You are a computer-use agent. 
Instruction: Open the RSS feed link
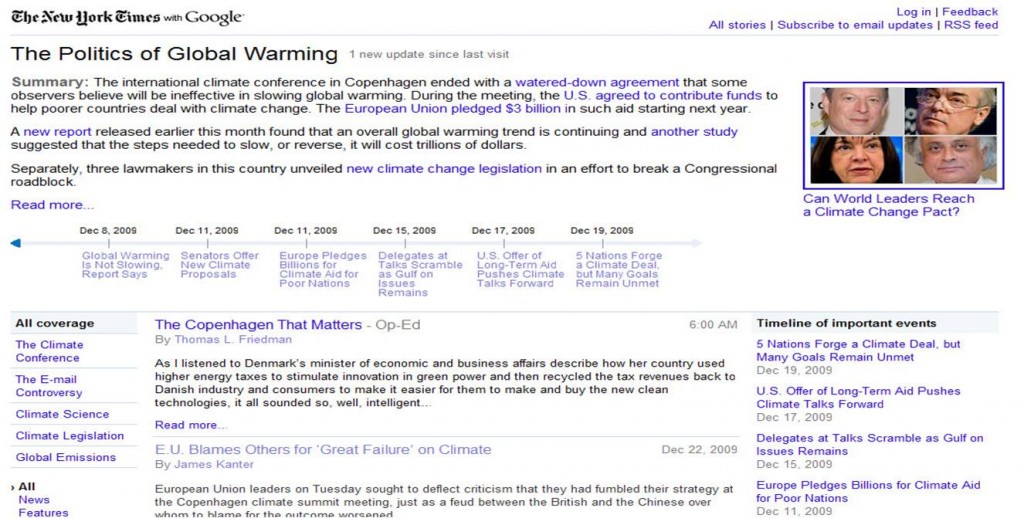tap(971, 25)
